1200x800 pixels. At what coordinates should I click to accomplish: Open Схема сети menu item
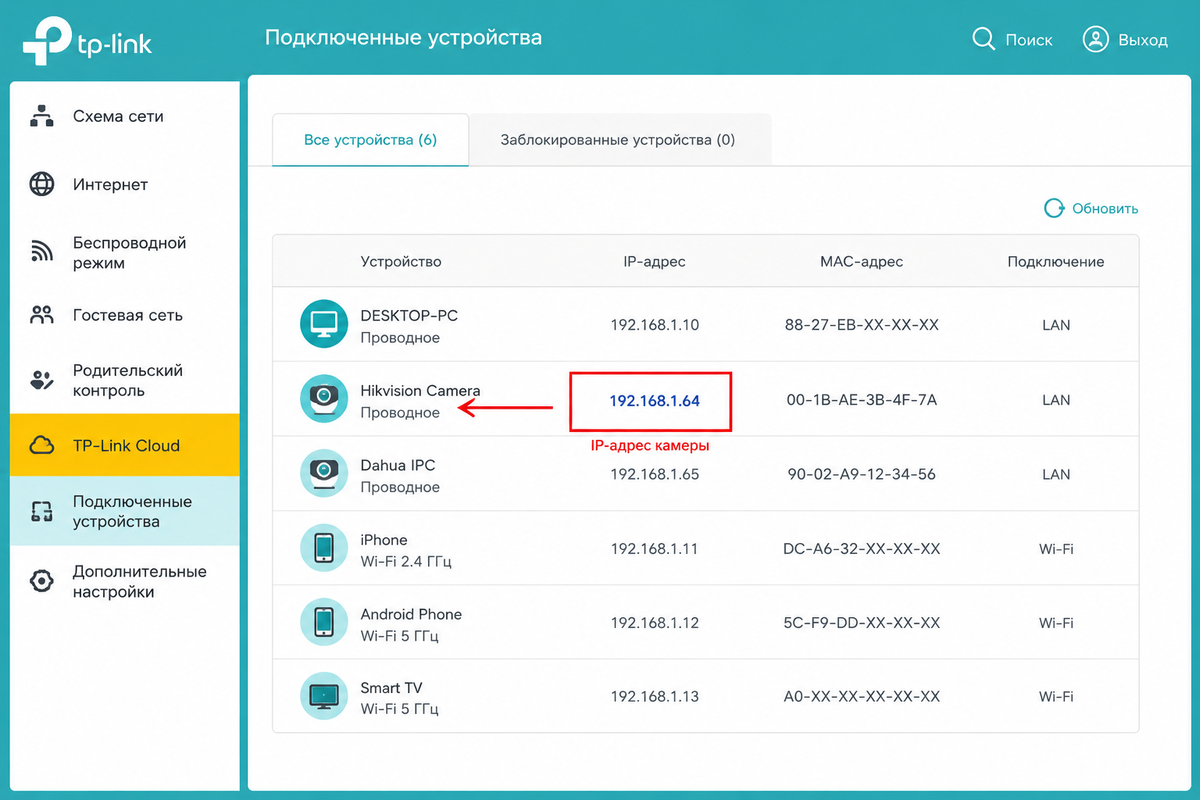(125, 116)
